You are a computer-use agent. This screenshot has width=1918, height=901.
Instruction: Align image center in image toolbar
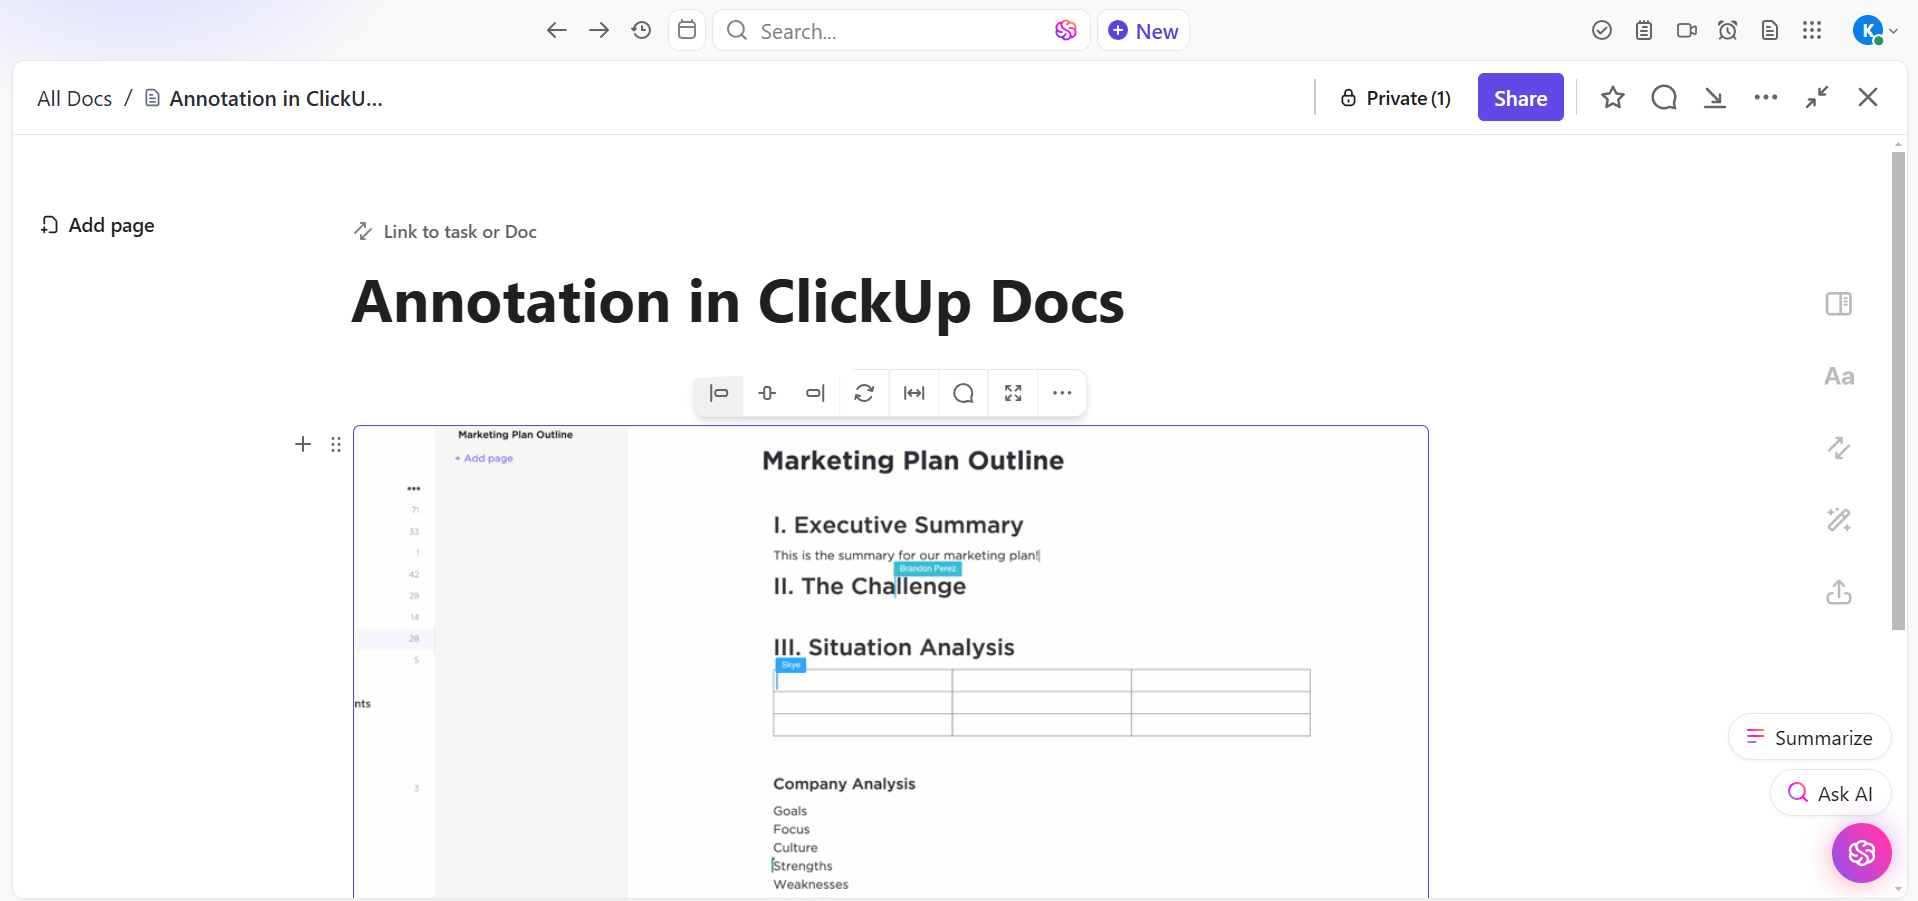coord(767,393)
